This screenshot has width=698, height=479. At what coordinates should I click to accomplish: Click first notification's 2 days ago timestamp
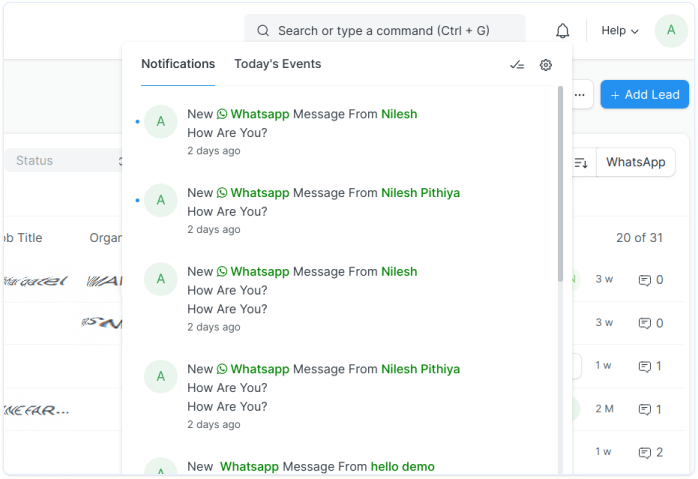click(x=214, y=151)
